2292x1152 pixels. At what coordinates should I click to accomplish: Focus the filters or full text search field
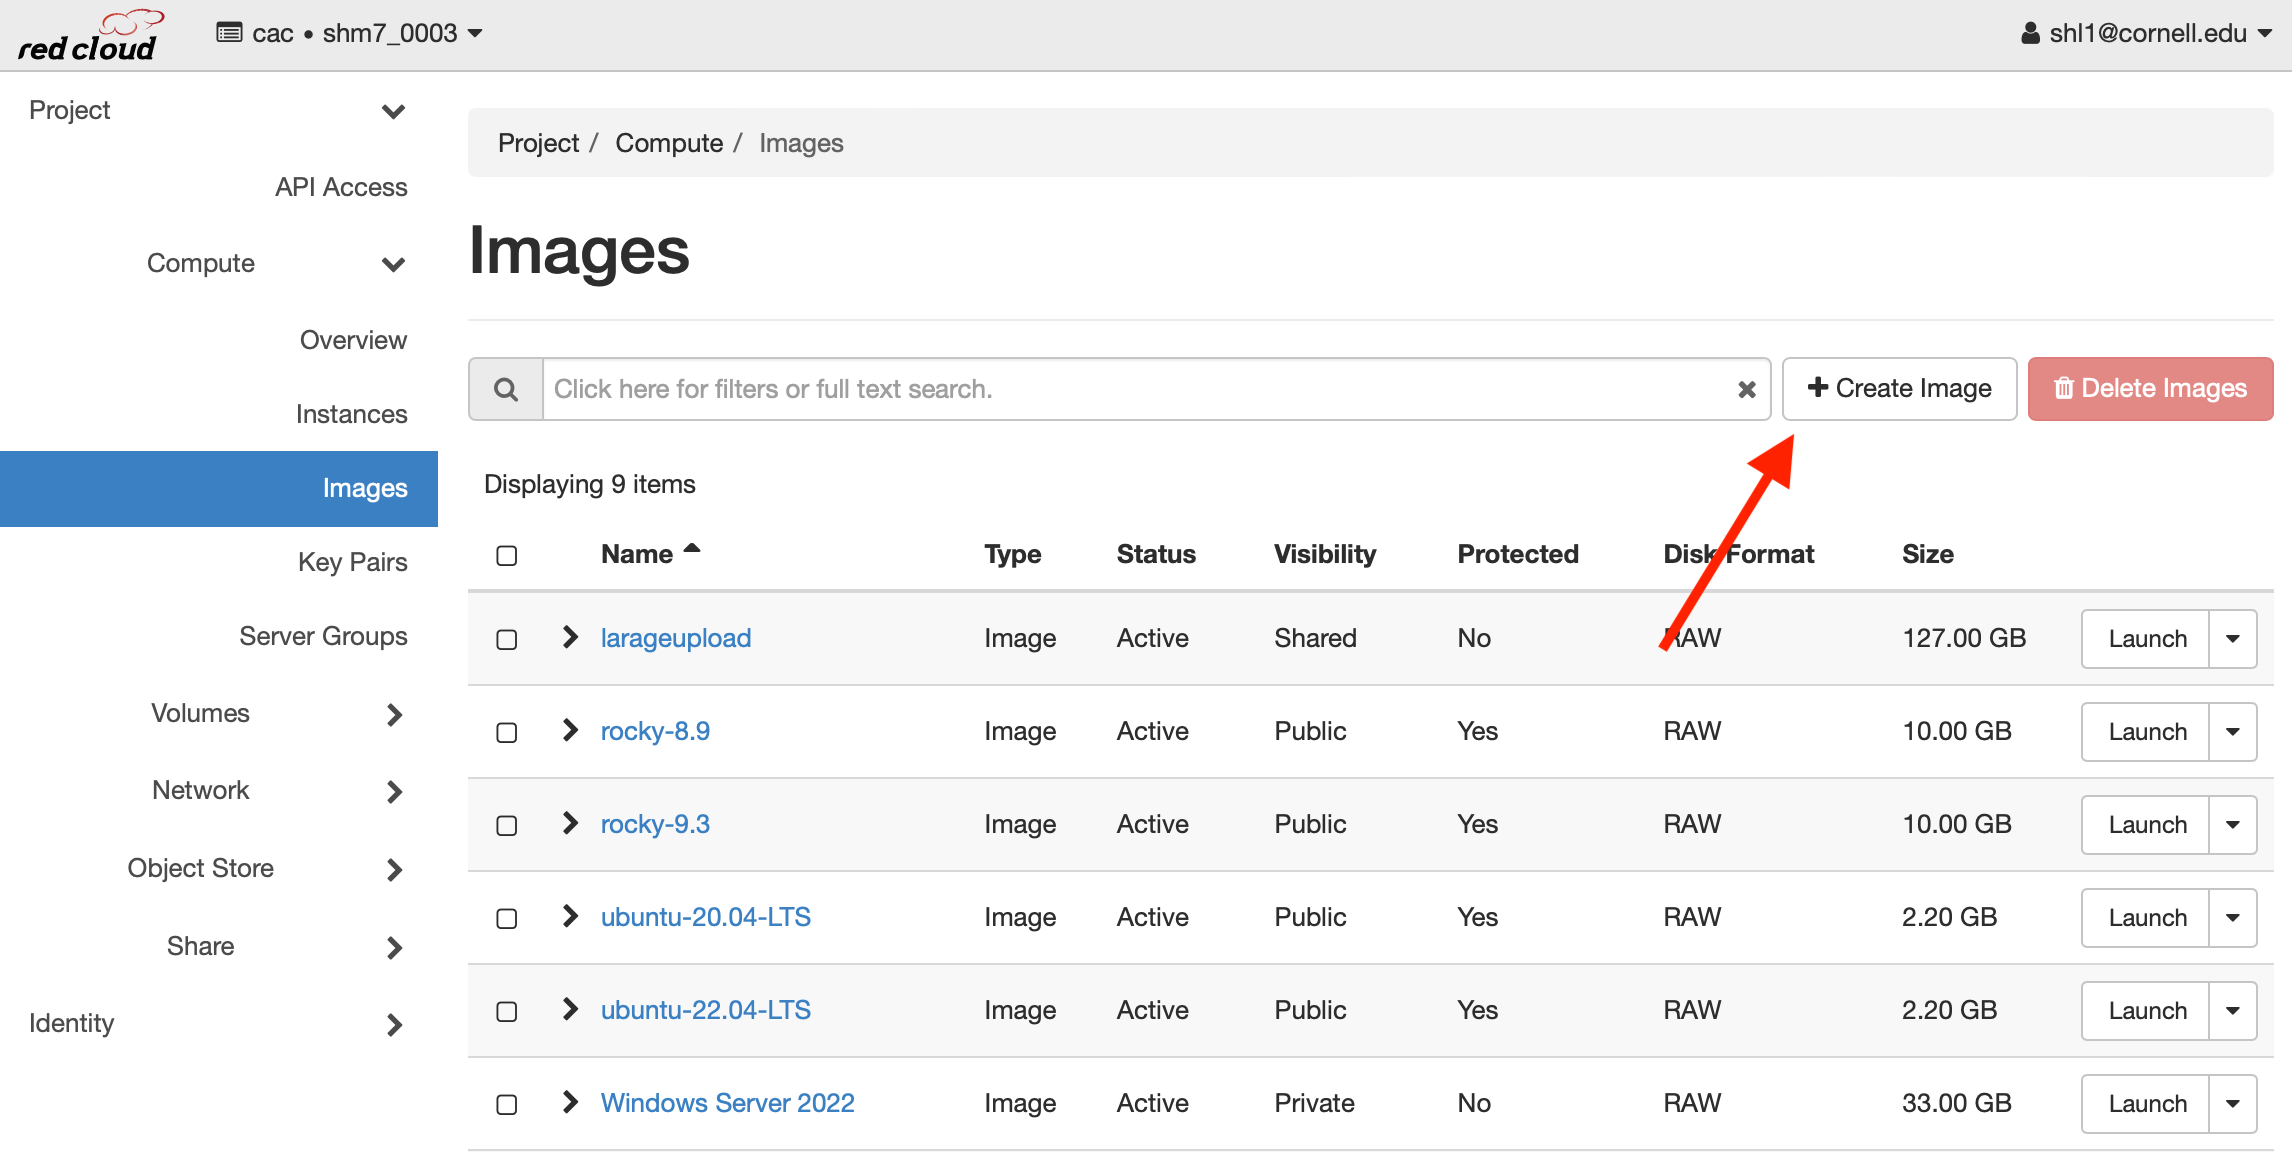(1135, 389)
